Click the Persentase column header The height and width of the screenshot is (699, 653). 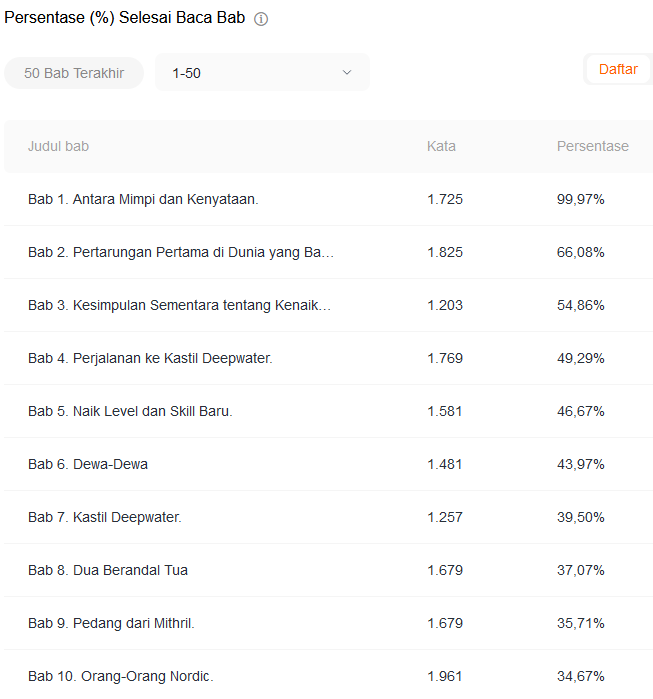click(x=593, y=146)
